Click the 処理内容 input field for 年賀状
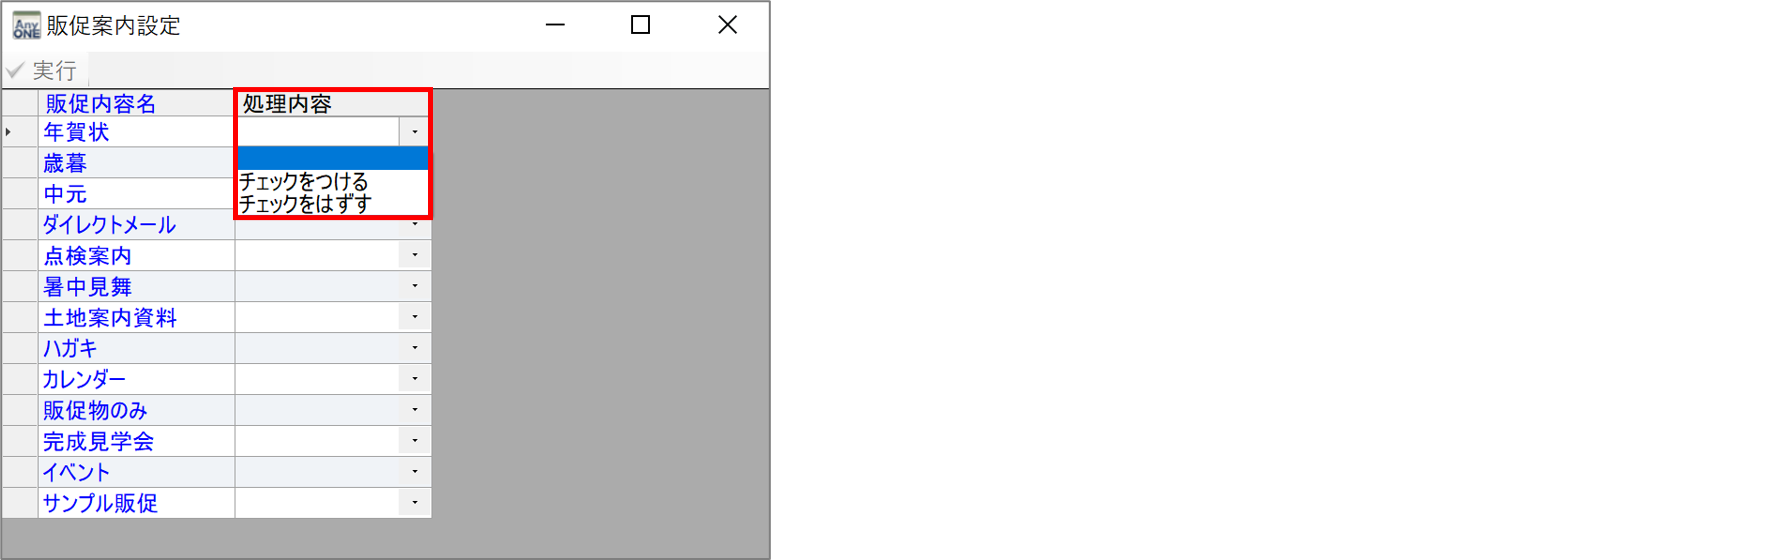The height and width of the screenshot is (560, 1776). pyautogui.click(x=318, y=132)
